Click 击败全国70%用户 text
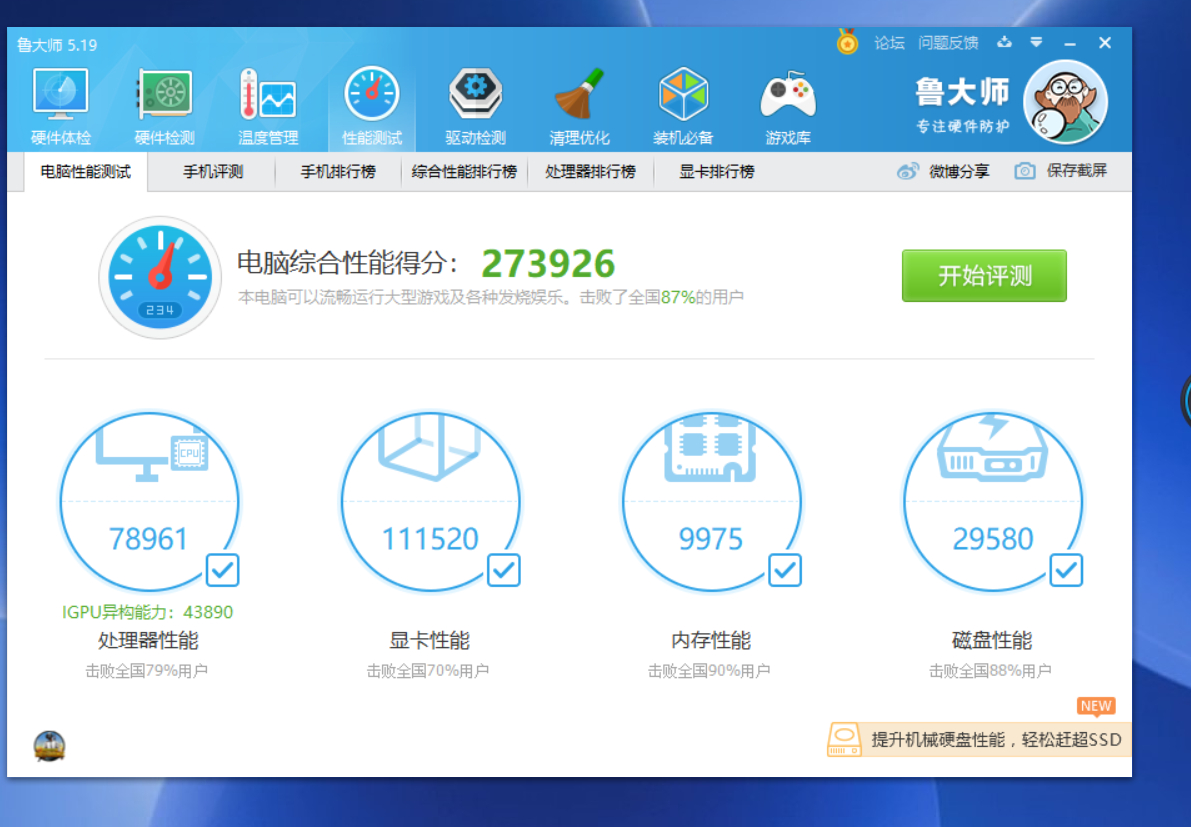The width and height of the screenshot is (1191, 827). [428, 671]
